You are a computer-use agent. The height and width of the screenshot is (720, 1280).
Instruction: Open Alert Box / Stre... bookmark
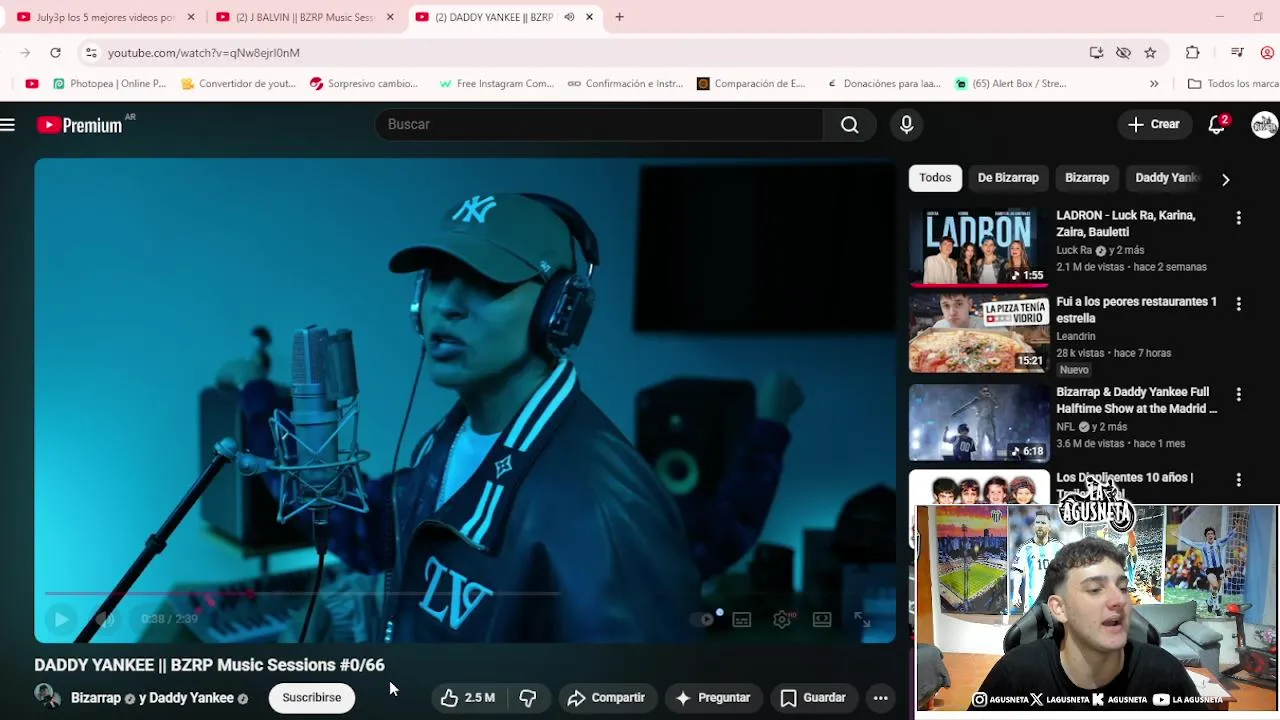click(x=1011, y=84)
